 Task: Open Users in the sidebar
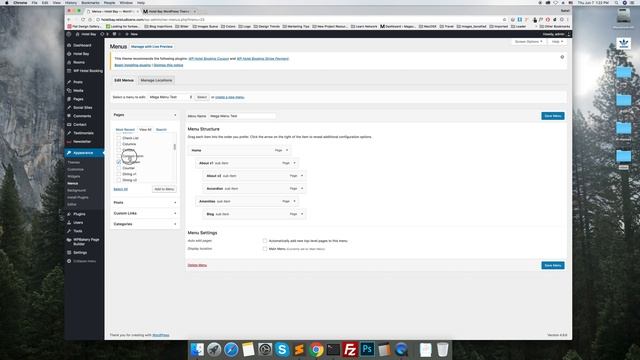click(78, 222)
